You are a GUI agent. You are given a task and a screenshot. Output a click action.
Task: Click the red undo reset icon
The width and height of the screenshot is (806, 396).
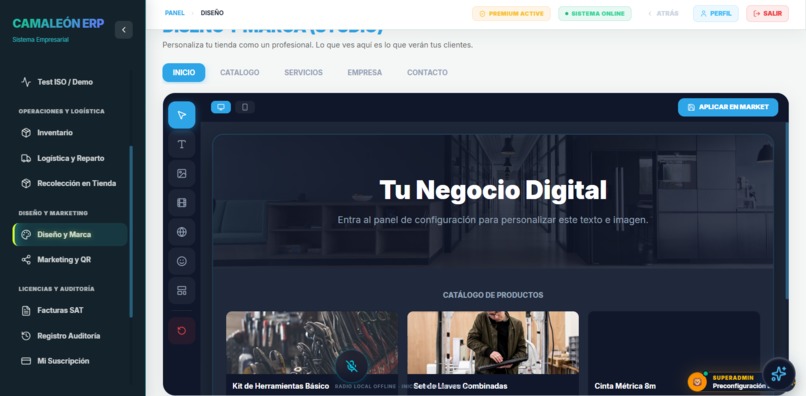click(x=181, y=331)
